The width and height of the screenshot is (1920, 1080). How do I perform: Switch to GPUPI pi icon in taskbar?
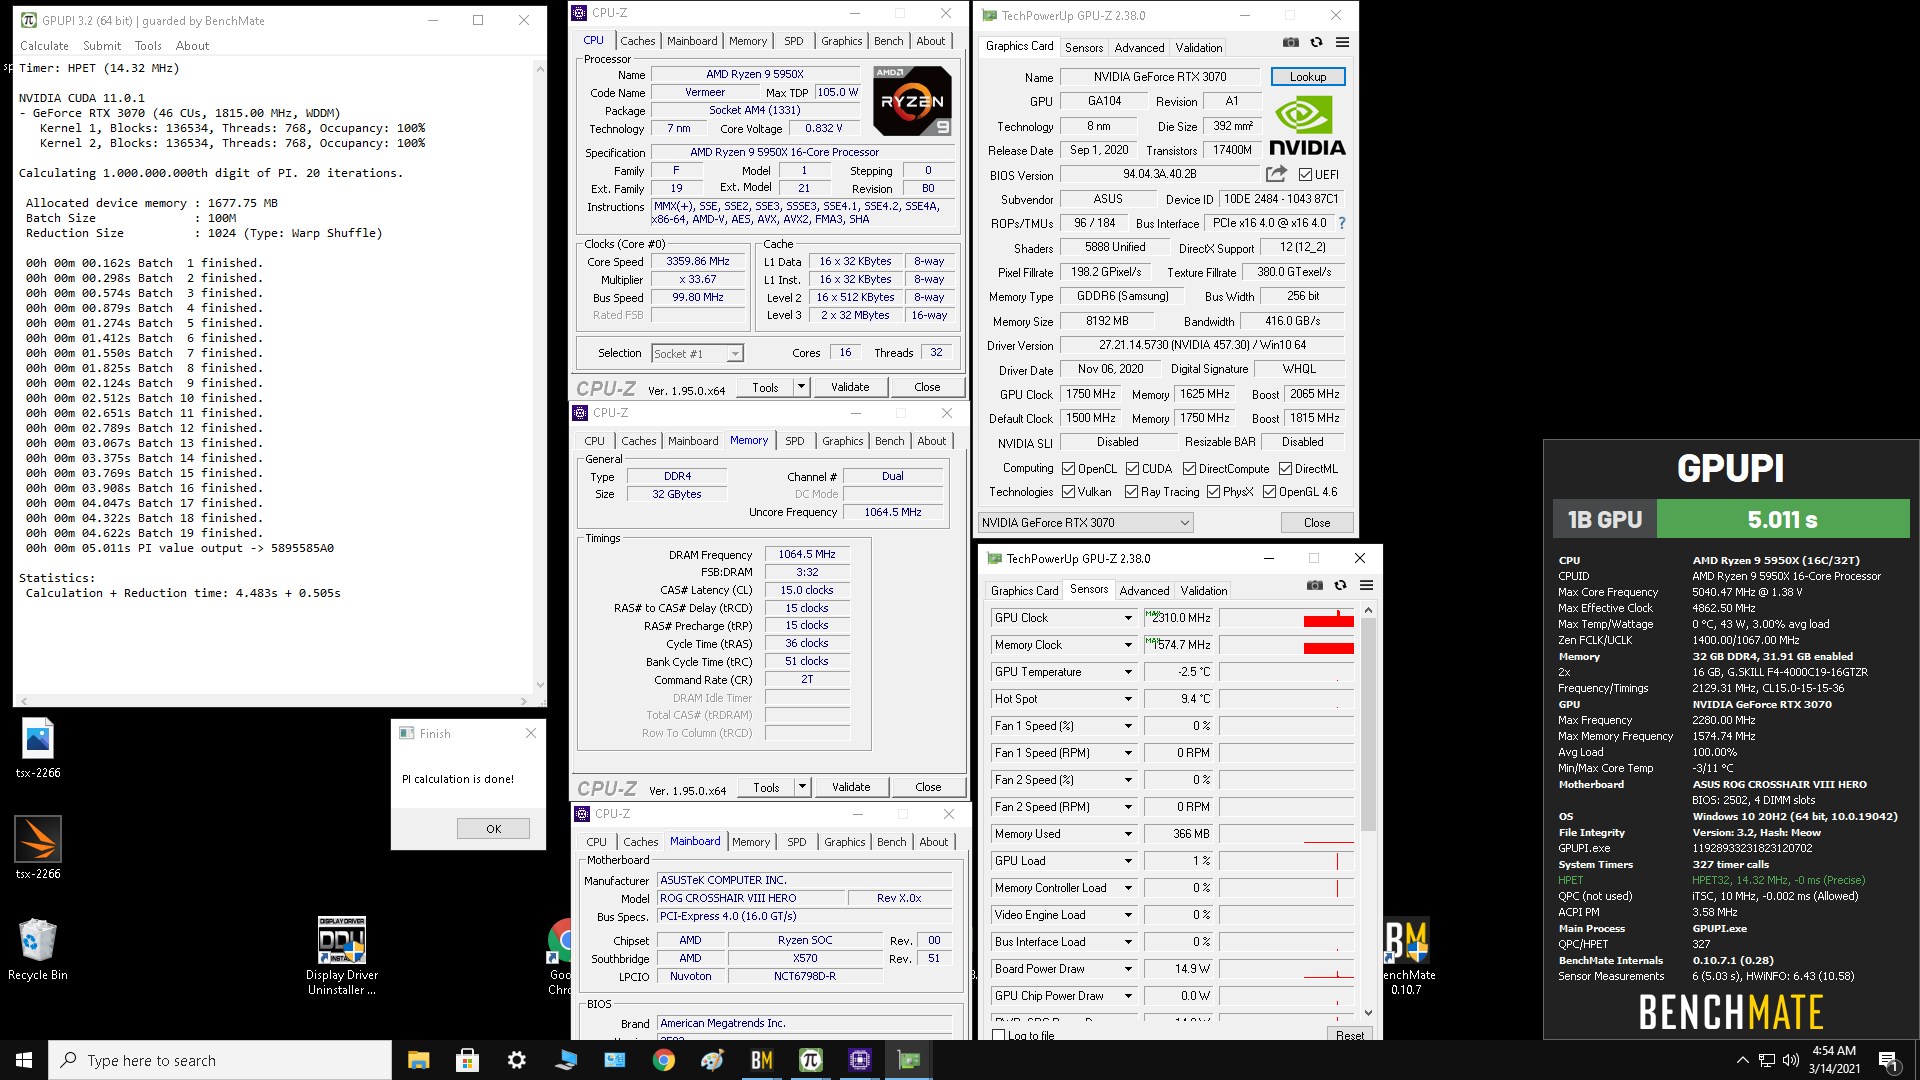coord(810,1060)
